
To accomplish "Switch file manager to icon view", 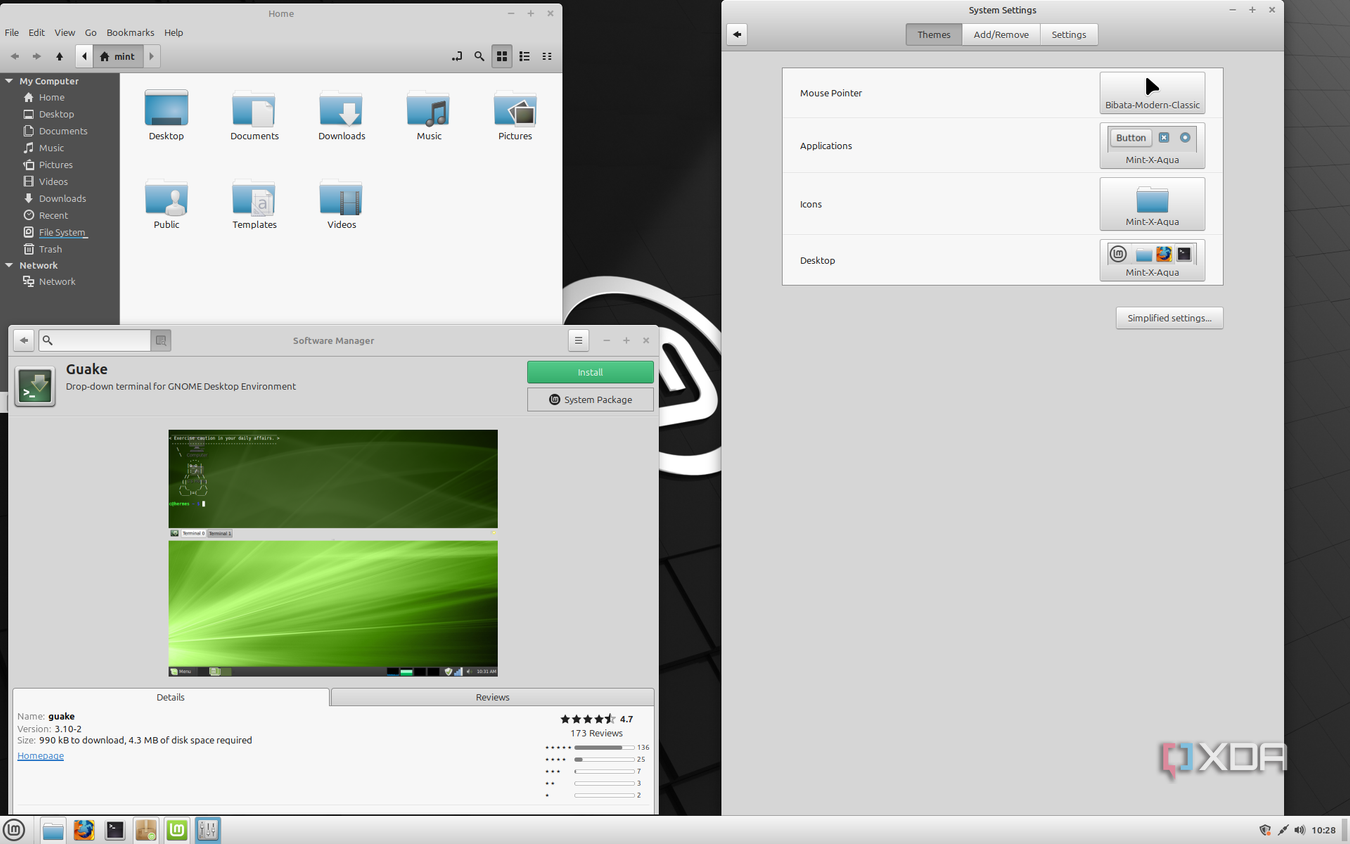I will click(x=502, y=57).
